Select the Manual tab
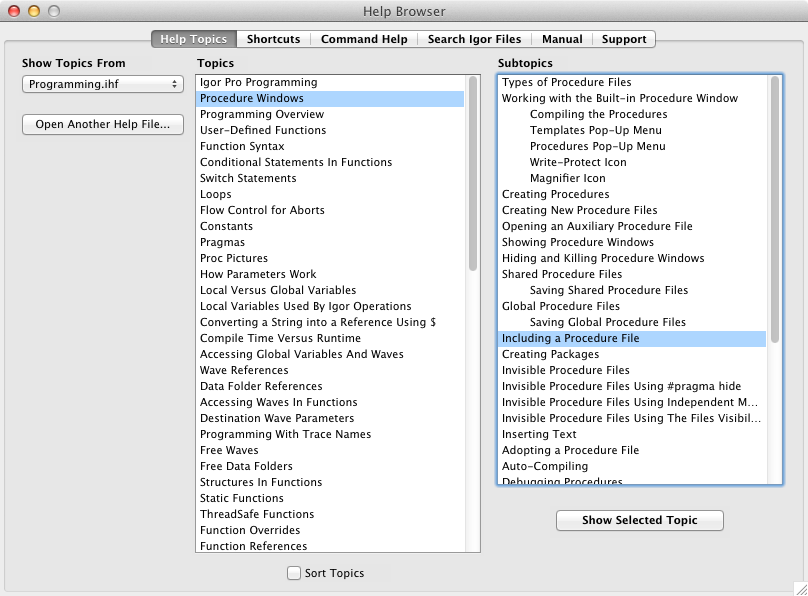 (x=562, y=39)
